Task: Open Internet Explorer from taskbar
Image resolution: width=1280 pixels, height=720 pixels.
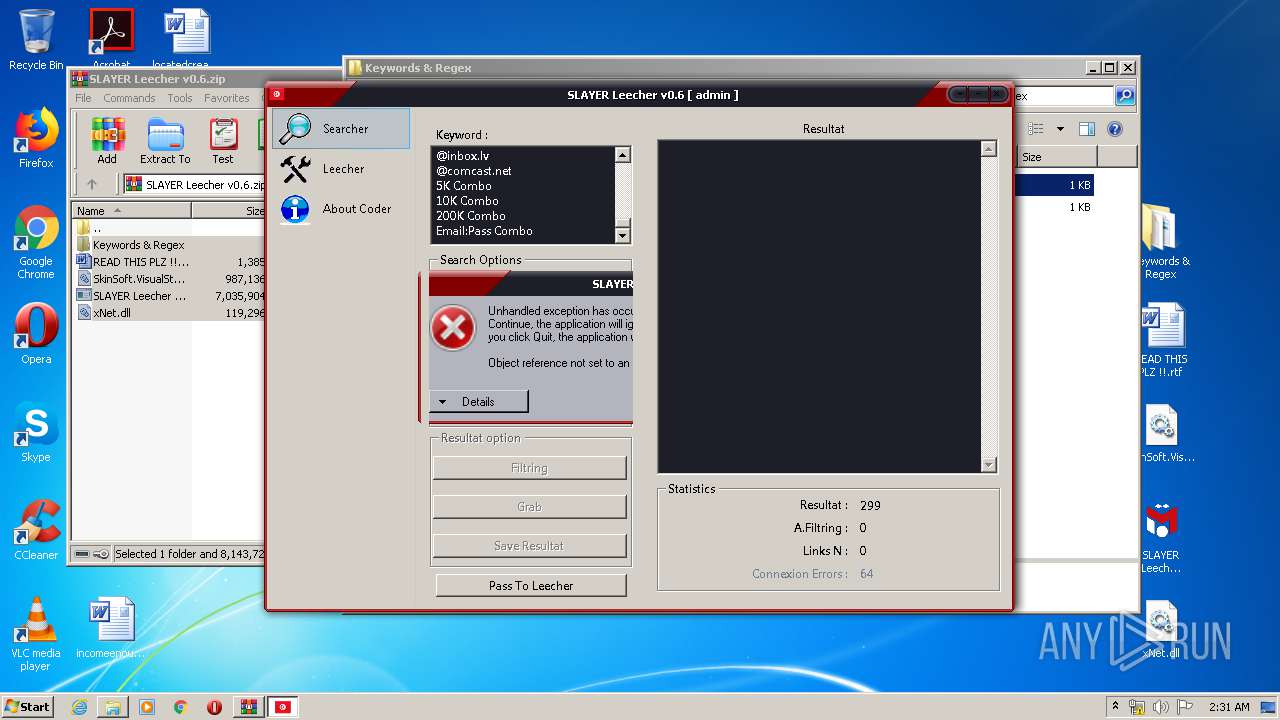Action: 80,707
